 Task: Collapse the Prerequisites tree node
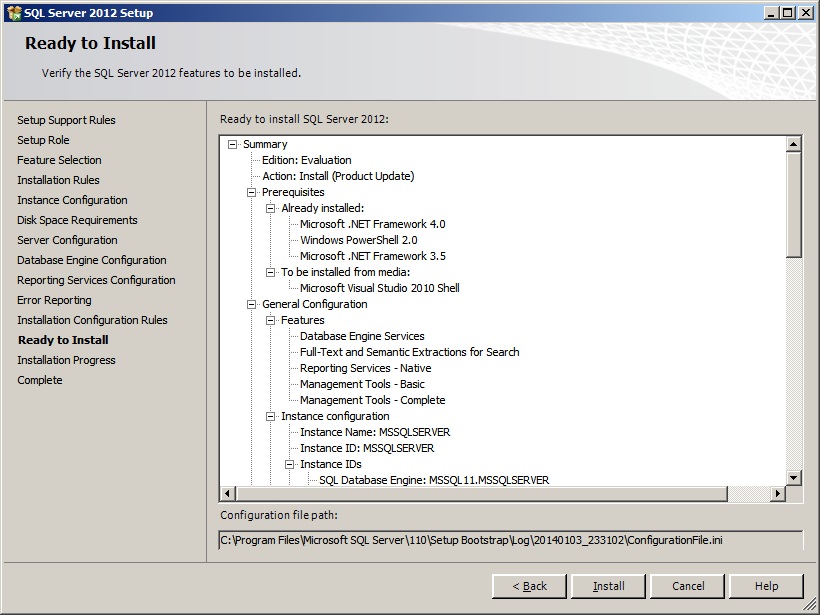click(x=252, y=192)
